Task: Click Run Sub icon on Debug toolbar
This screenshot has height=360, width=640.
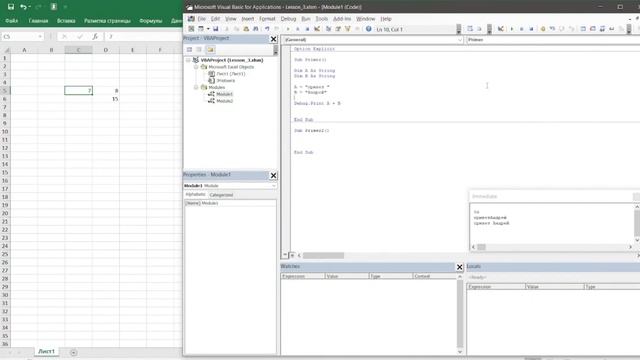Action: [x=512, y=29]
